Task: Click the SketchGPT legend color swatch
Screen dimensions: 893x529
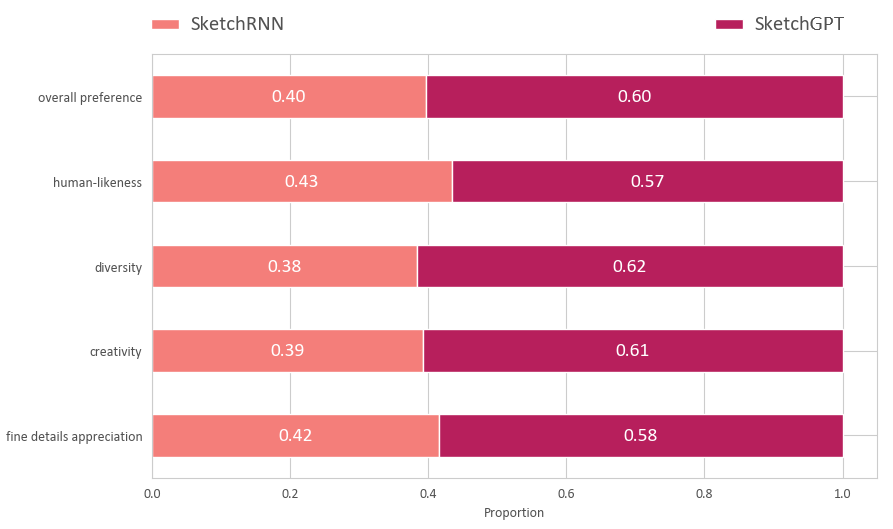Action: [x=729, y=24]
